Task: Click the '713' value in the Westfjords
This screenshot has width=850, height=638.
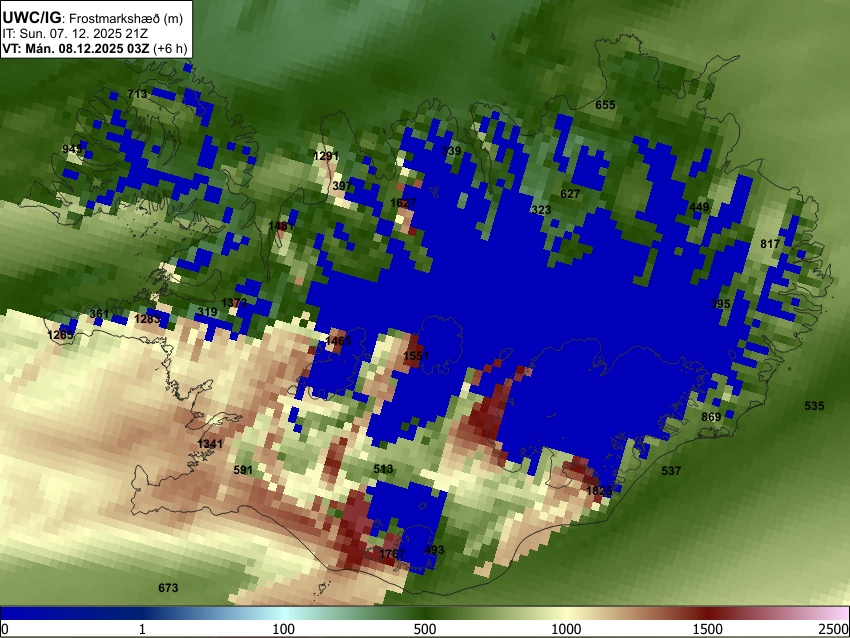Action: [137, 94]
